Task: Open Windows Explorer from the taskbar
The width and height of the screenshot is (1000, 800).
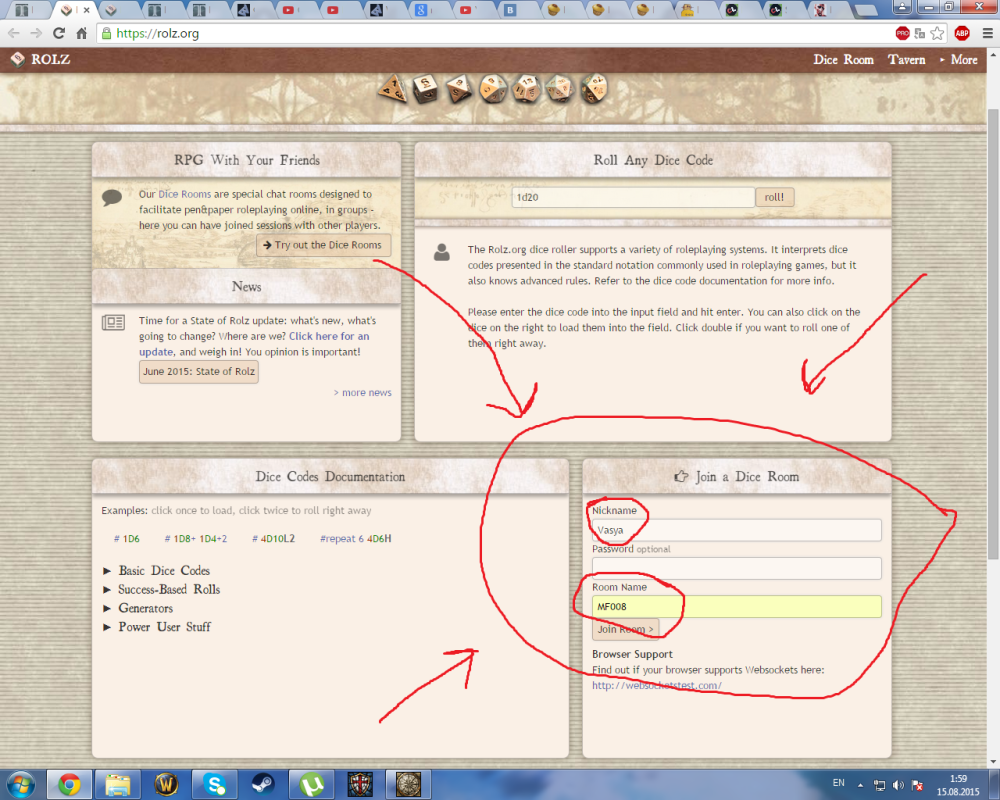Action: [x=118, y=784]
